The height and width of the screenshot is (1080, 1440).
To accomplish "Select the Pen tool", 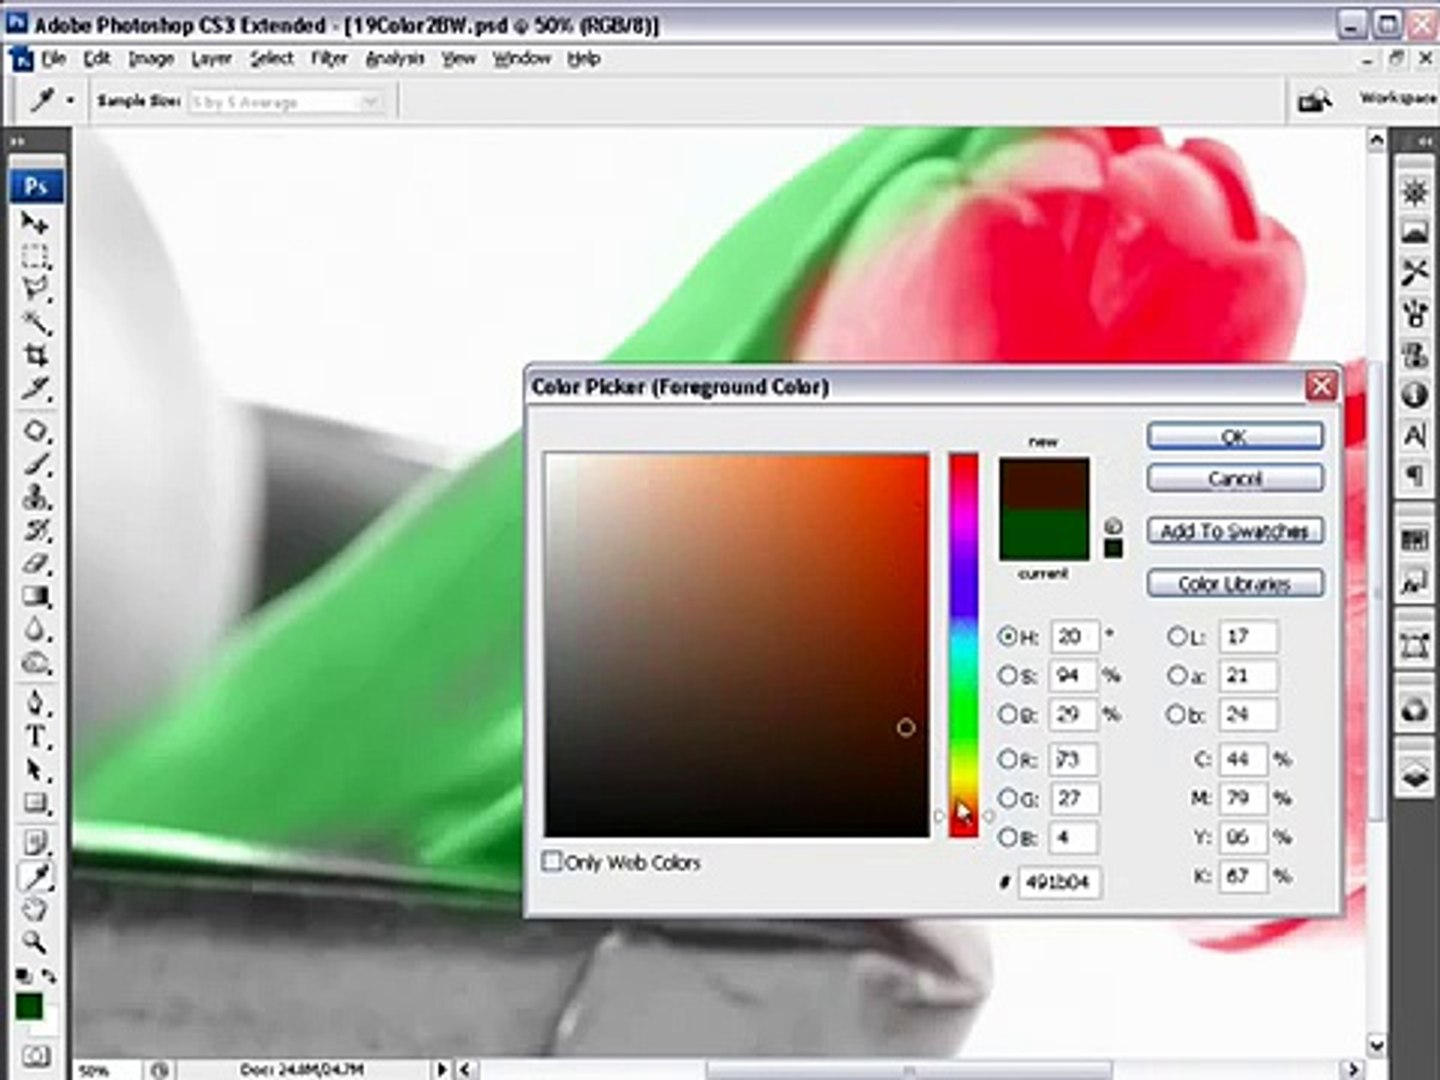I will coord(35,703).
